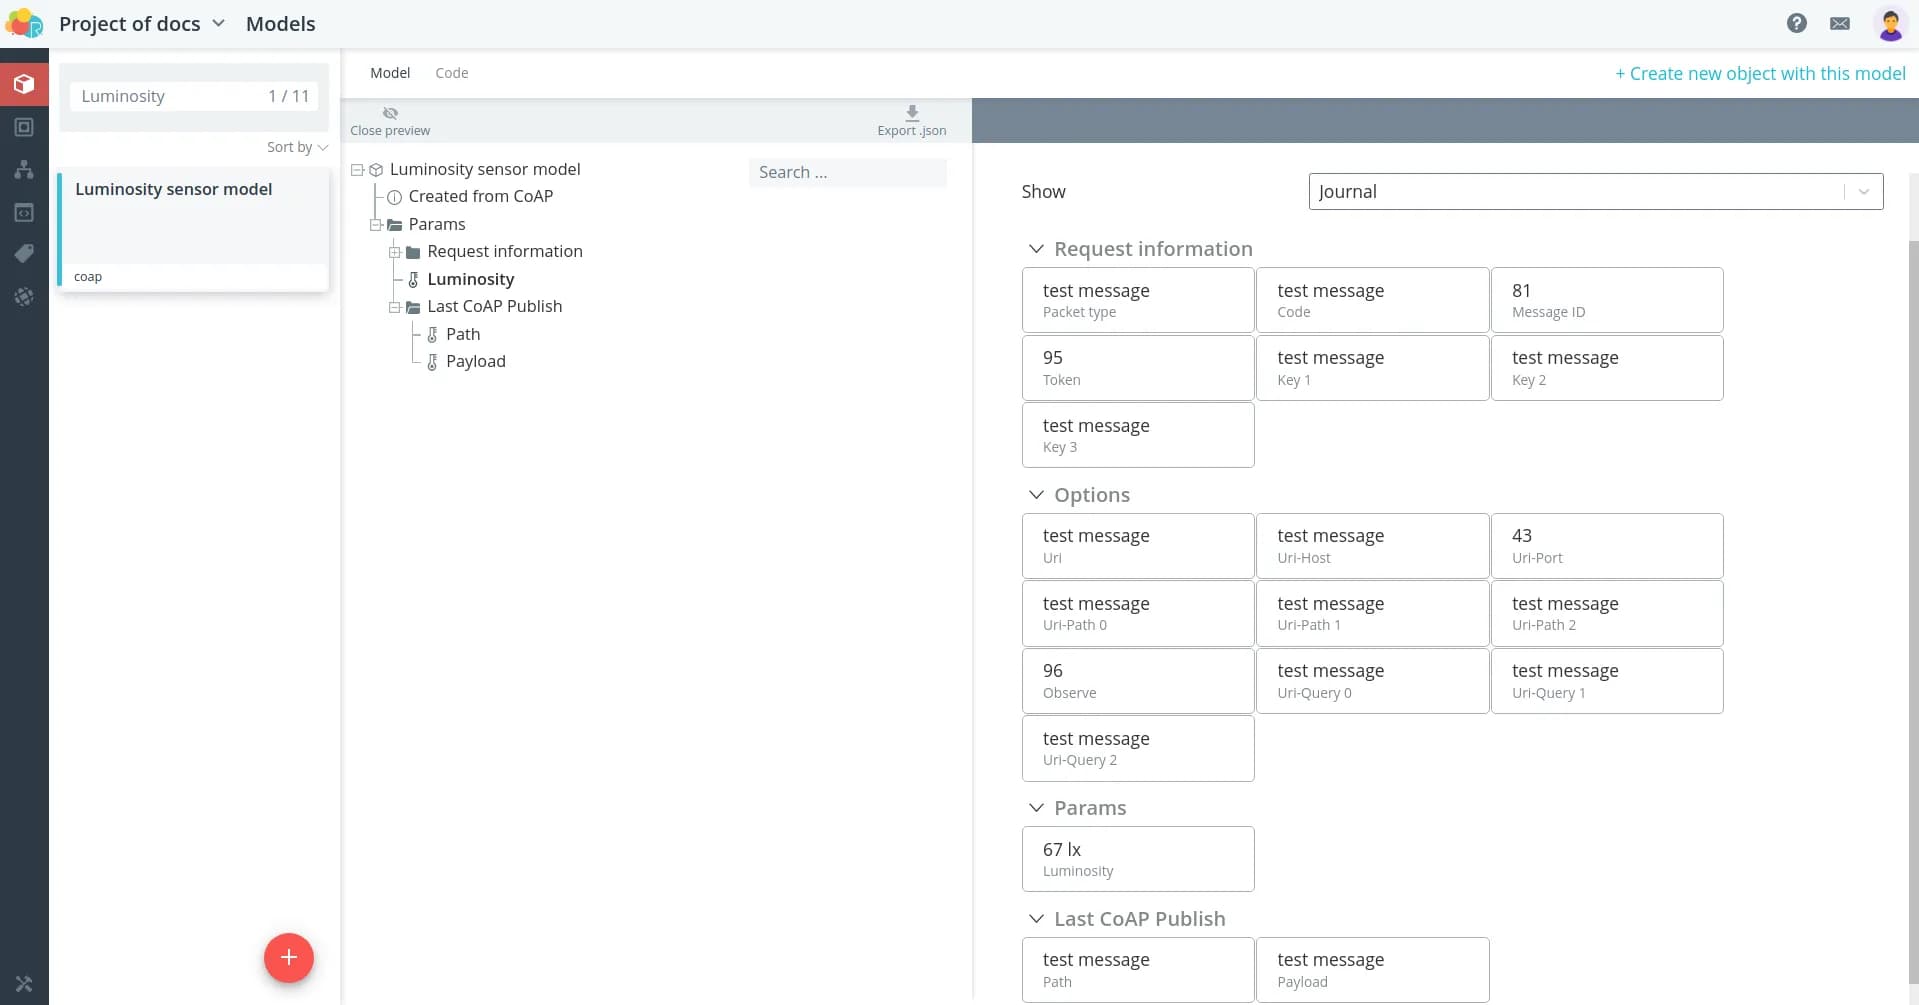This screenshot has height=1005, width=1919.
Task: Click the Export .json download icon
Action: pos(911,113)
